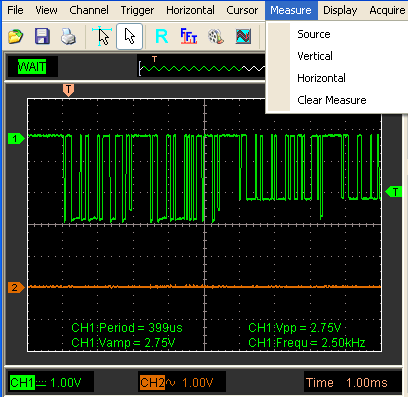Click the orange T horizontal trigger marker
The image size is (408, 397).
coord(68,90)
